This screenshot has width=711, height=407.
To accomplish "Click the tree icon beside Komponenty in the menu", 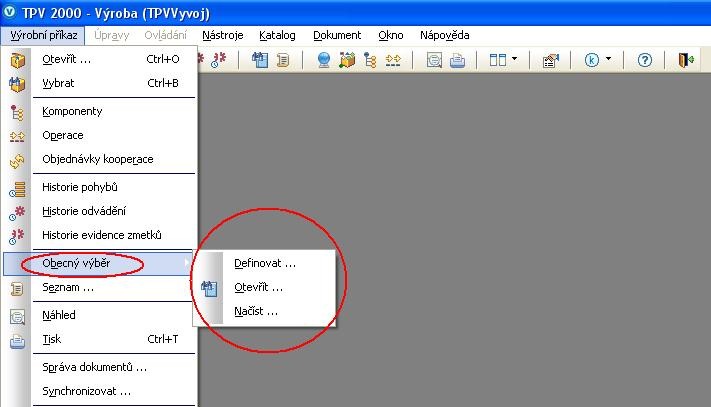I will 17,112.
